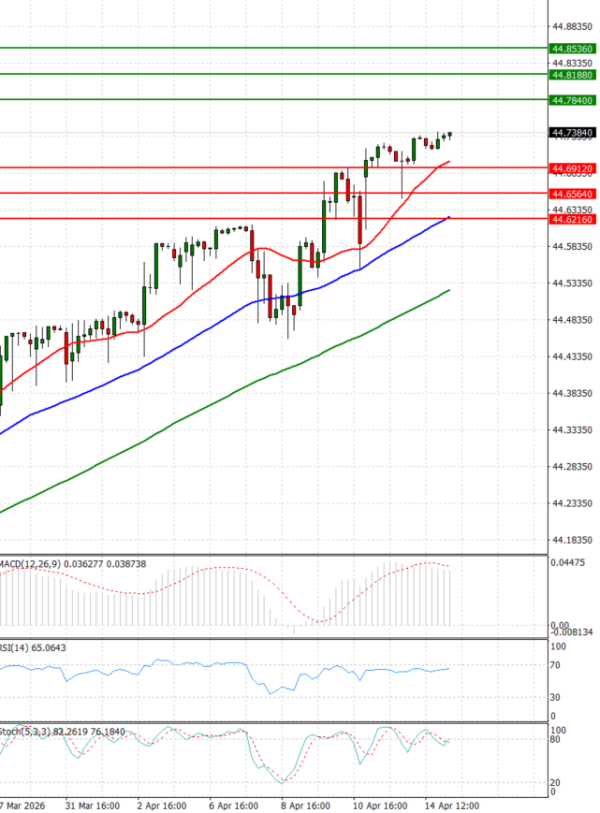Select the 6 Apr 16:00 date marker

click(x=235, y=804)
